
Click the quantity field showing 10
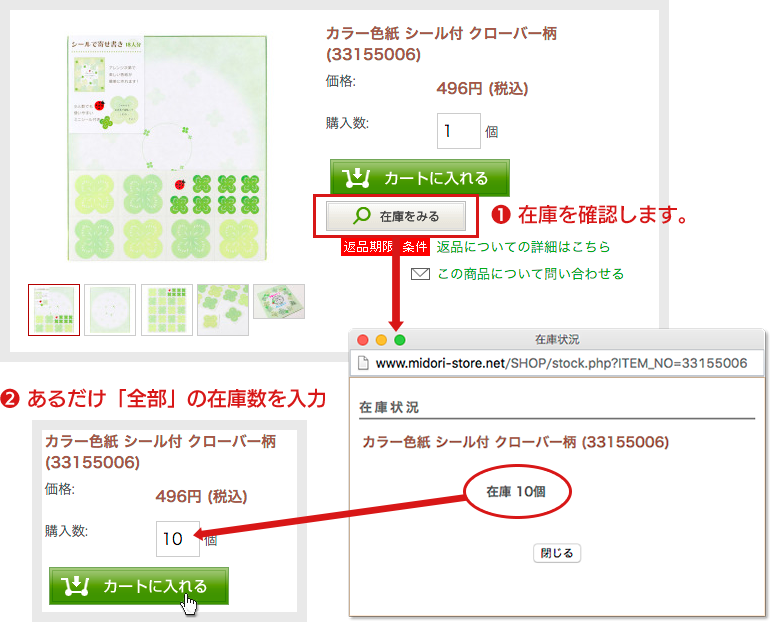click(178, 539)
